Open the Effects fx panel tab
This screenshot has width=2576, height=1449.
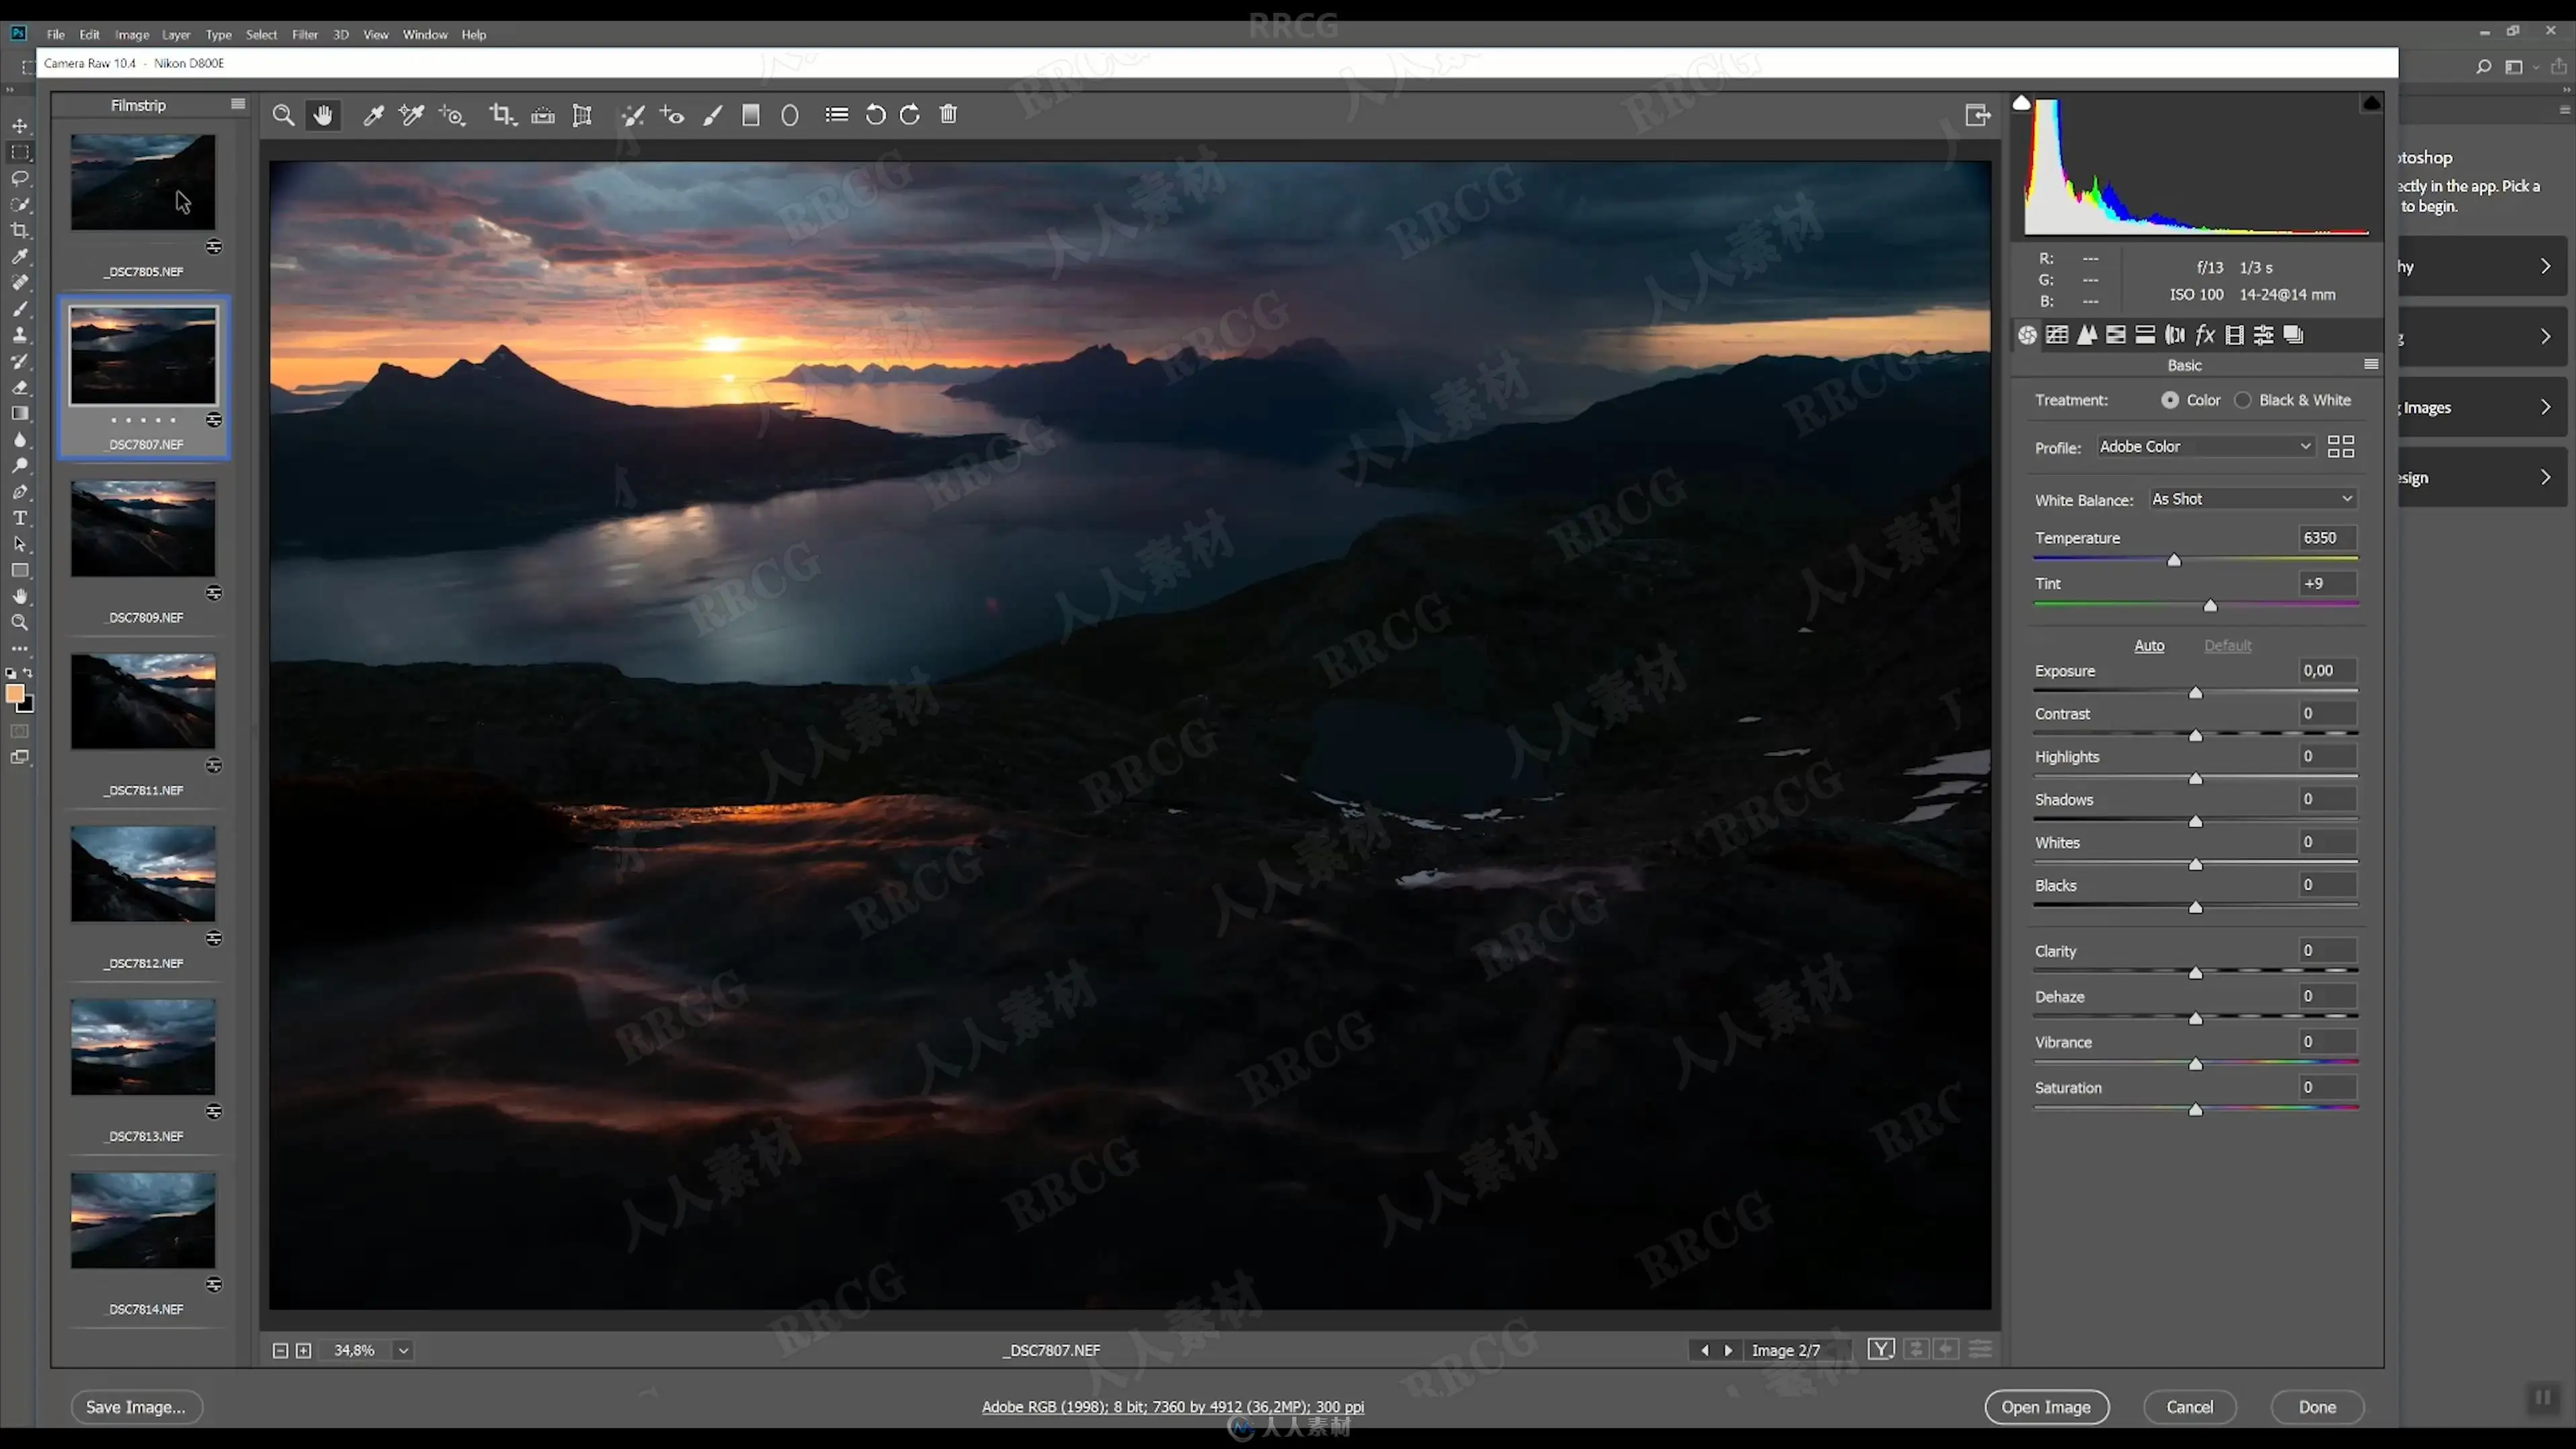pos(2205,335)
